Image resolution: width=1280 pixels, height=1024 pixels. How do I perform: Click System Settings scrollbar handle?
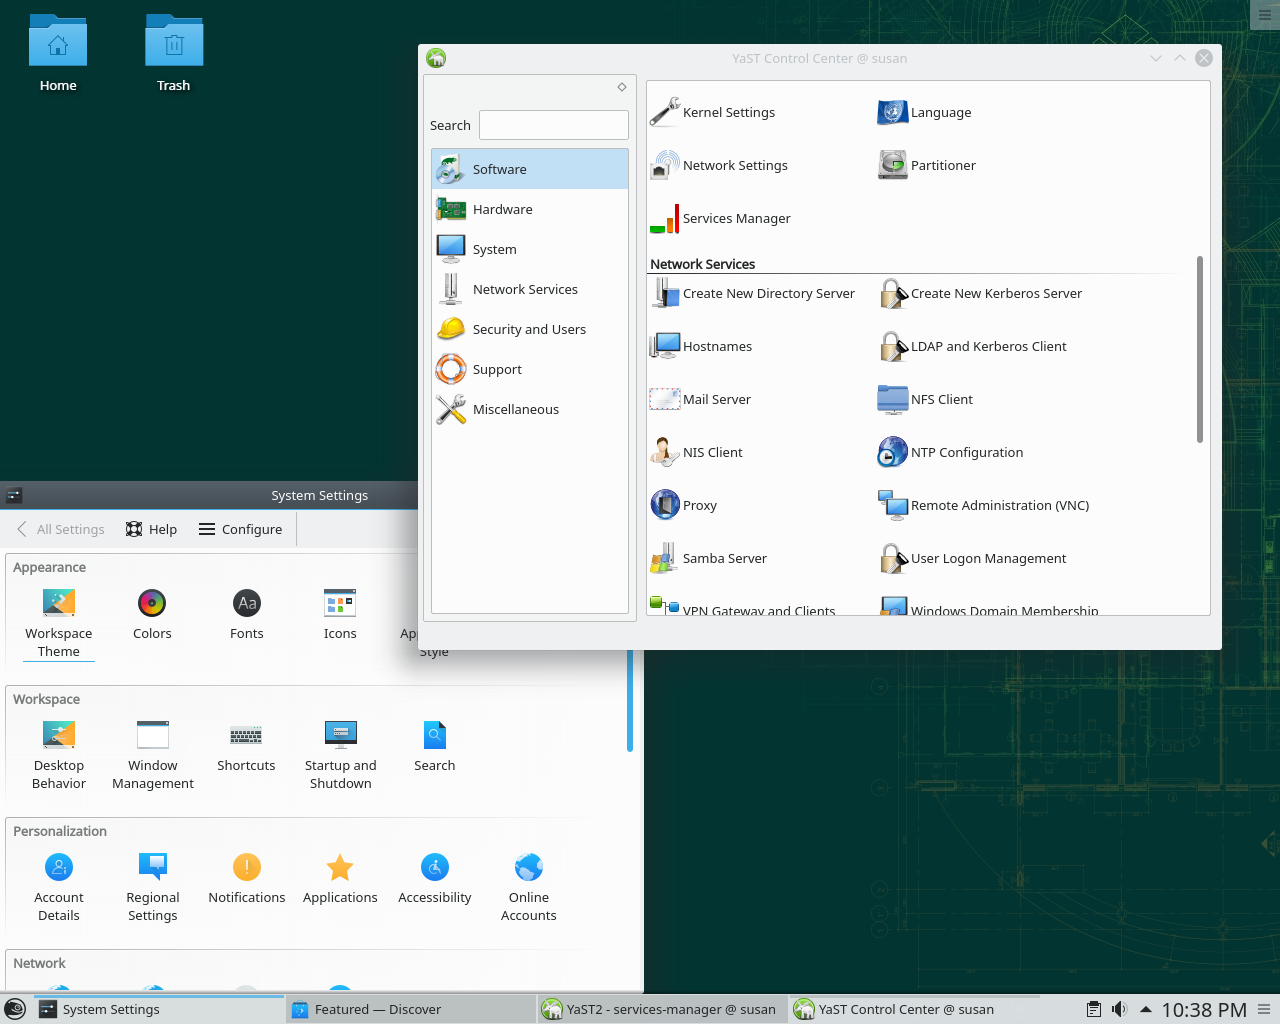coord(630,700)
